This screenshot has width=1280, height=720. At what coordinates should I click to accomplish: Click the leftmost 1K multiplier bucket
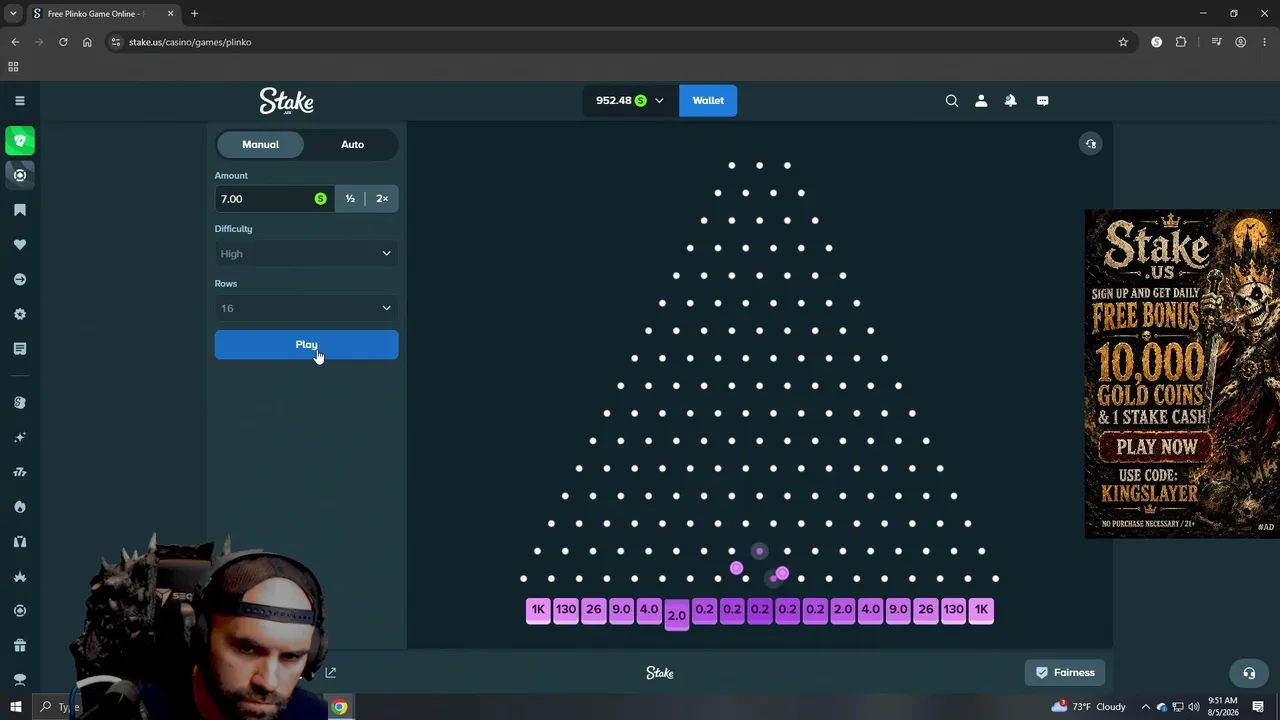coord(538,609)
